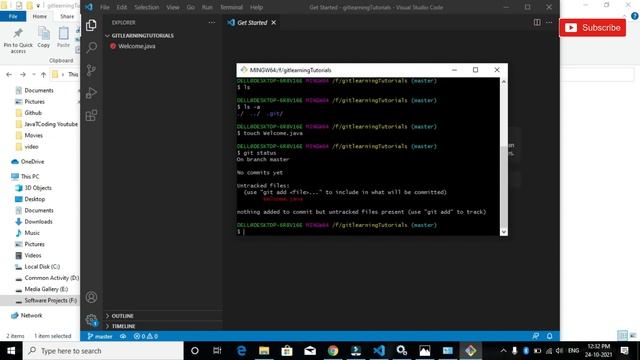Screen dimensions: 640x360
Task: Open Recent locations dropdown in File Explorer
Action: pyautogui.click(x=33, y=74)
